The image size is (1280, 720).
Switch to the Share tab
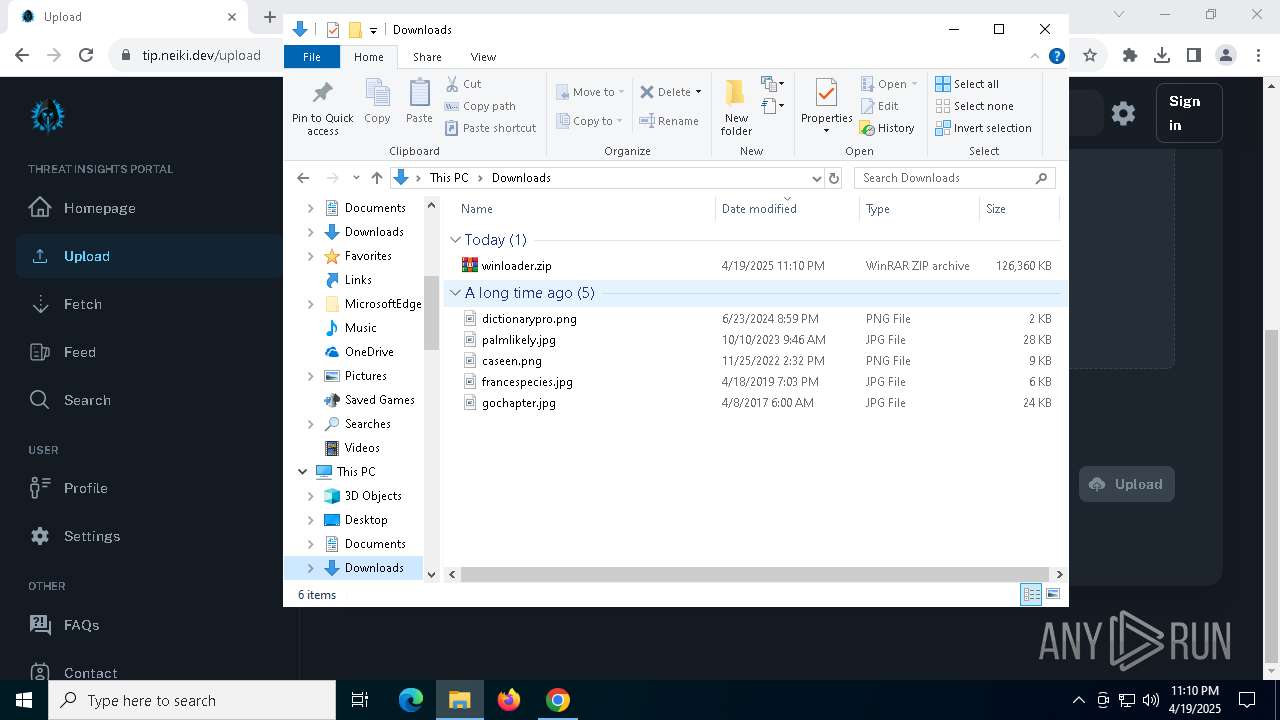pos(427,57)
